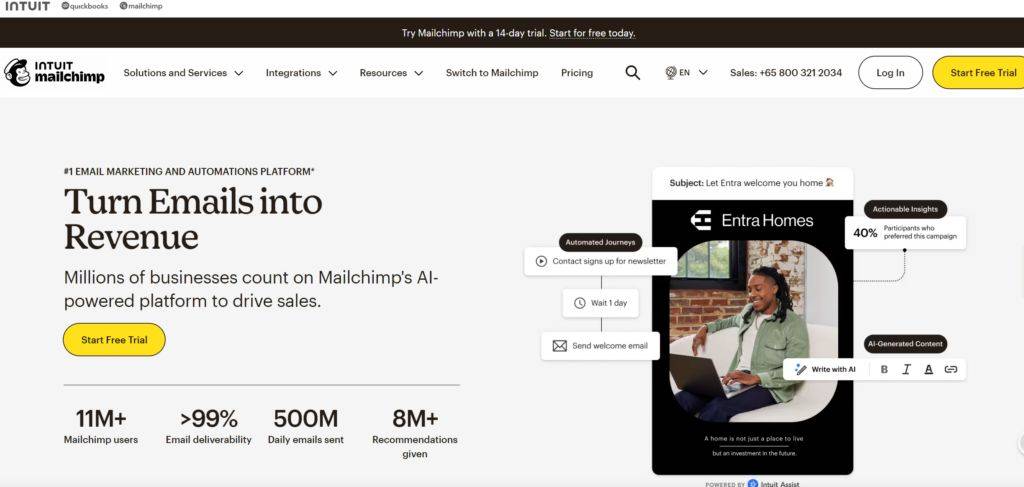Click the Entra Homes email preview image

click(x=752, y=332)
